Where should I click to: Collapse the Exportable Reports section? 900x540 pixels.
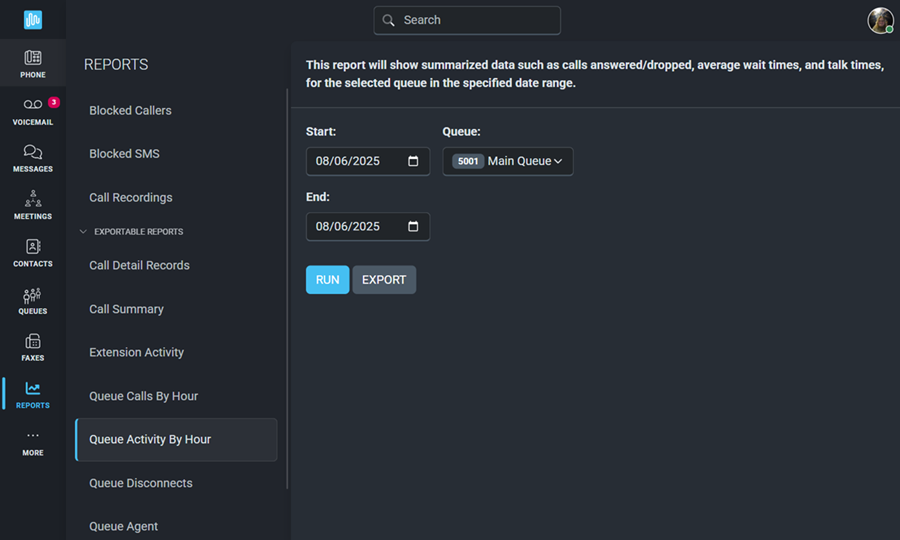click(83, 232)
